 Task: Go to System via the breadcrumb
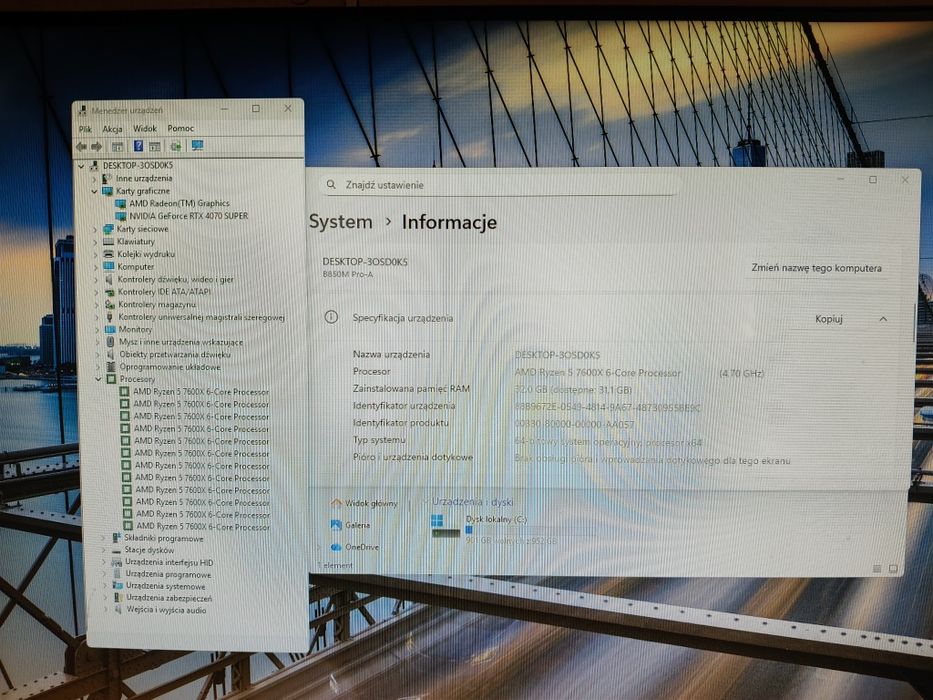point(340,222)
